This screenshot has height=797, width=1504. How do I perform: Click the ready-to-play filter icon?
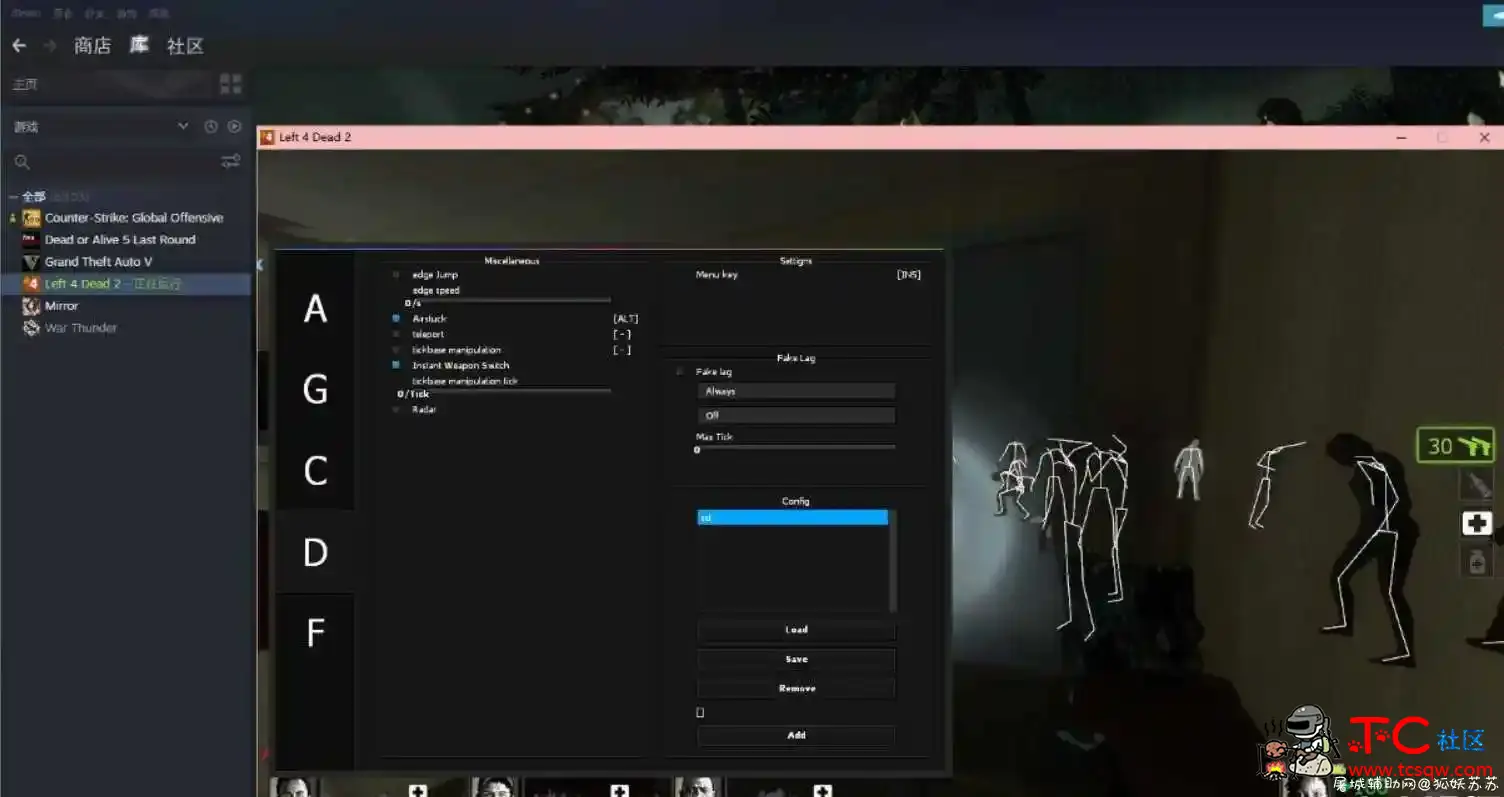pos(235,127)
